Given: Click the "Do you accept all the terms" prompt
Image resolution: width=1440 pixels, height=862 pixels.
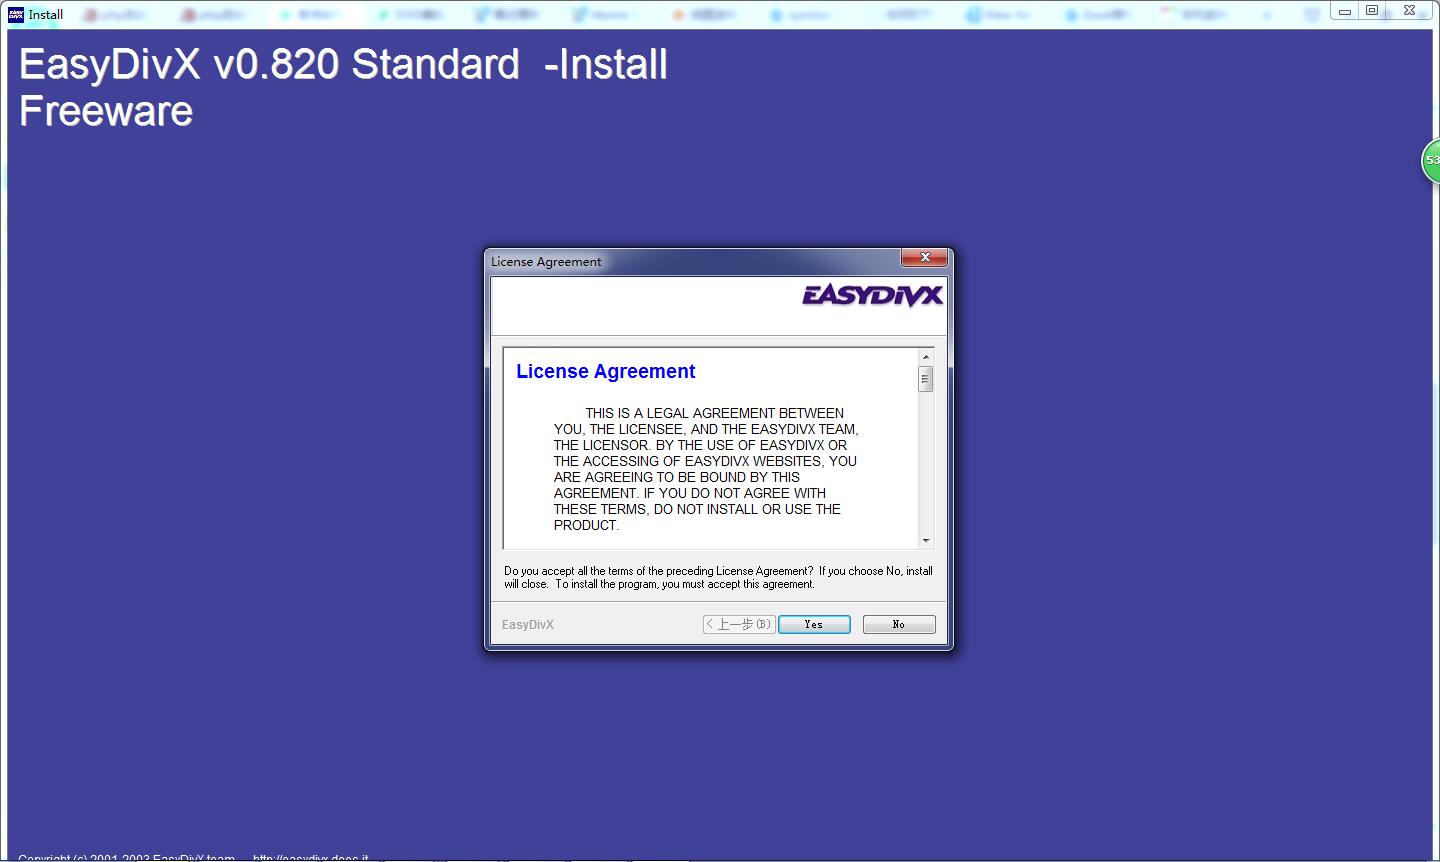Looking at the screenshot, I should (x=718, y=577).
